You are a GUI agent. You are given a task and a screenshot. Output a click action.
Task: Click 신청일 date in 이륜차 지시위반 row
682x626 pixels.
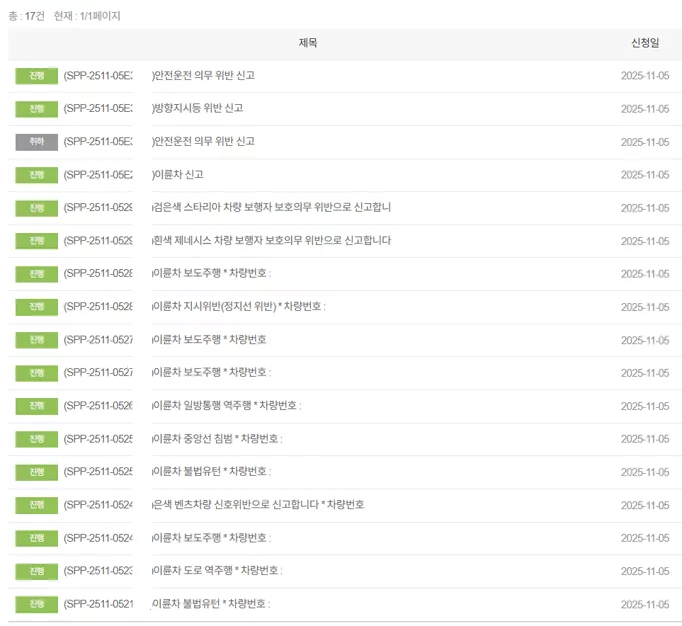click(x=645, y=307)
